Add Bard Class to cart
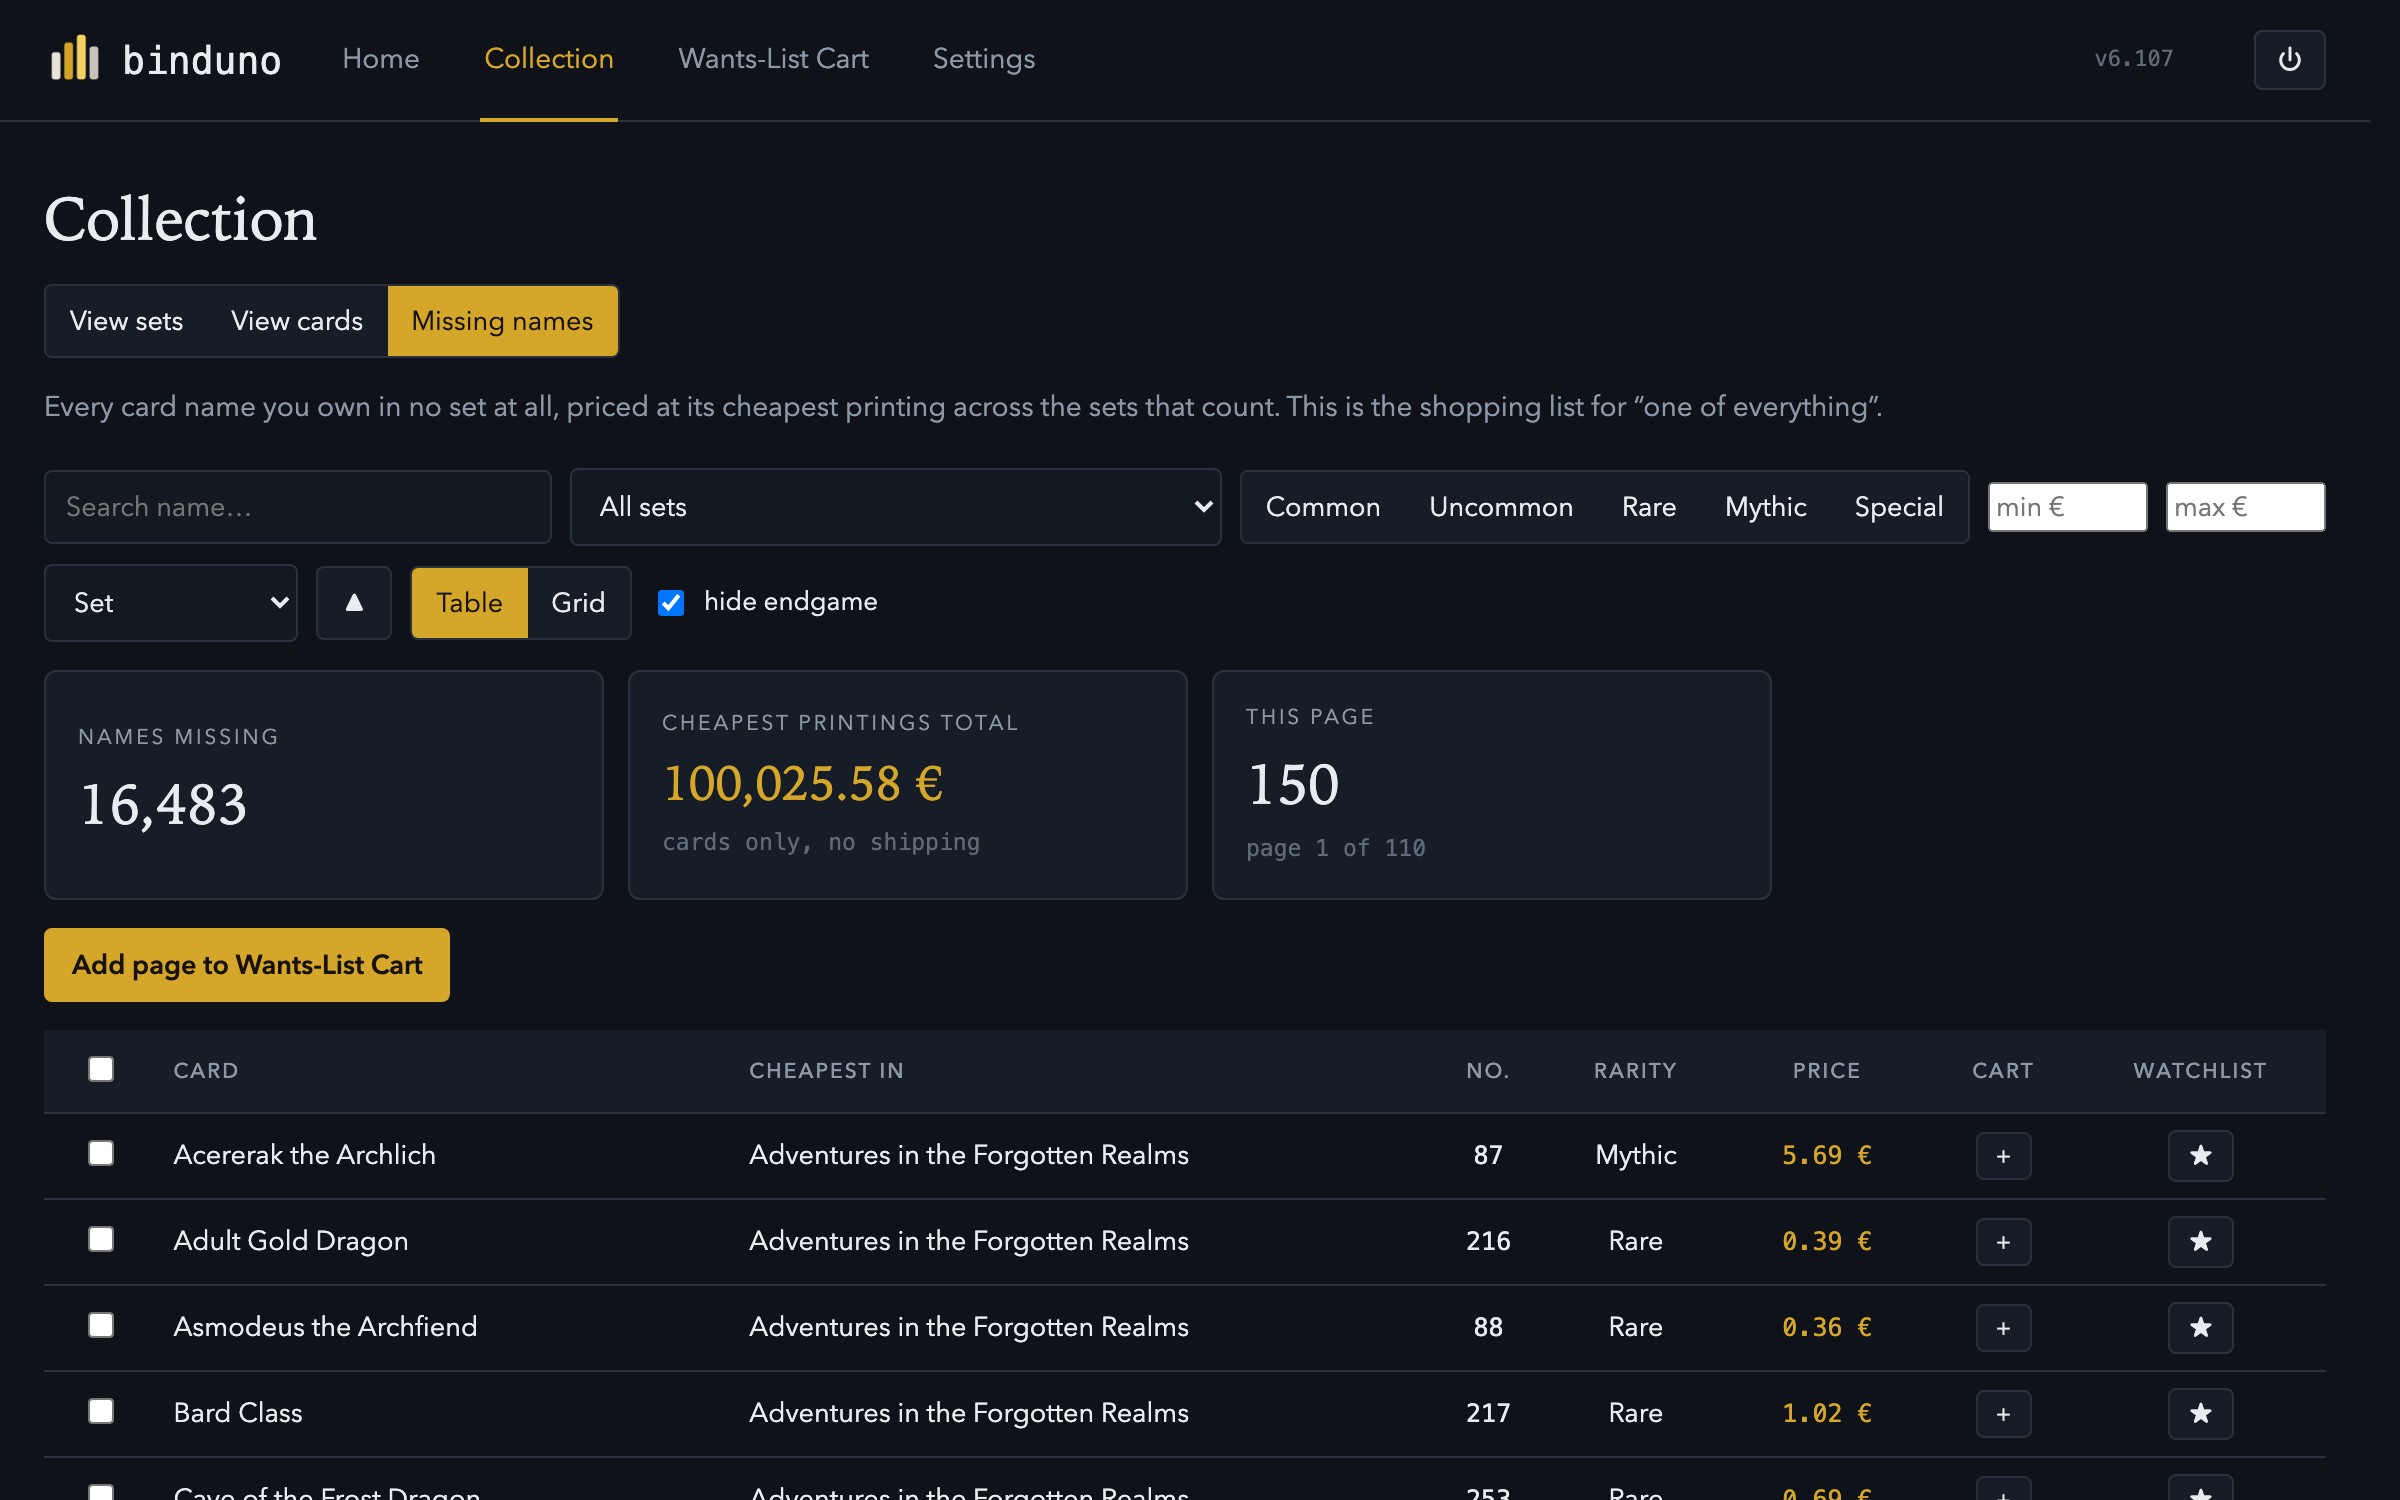2400x1500 pixels. [2003, 1414]
